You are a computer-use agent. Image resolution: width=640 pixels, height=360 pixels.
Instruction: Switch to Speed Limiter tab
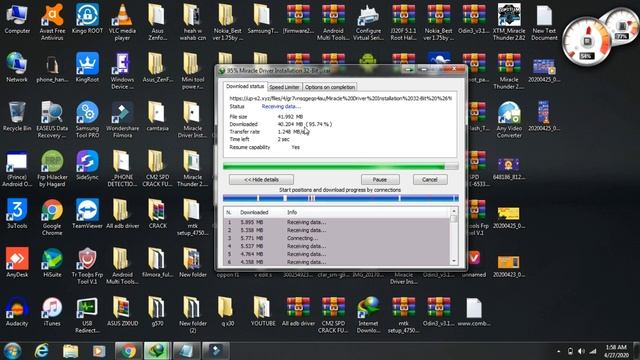tap(284, 87)
